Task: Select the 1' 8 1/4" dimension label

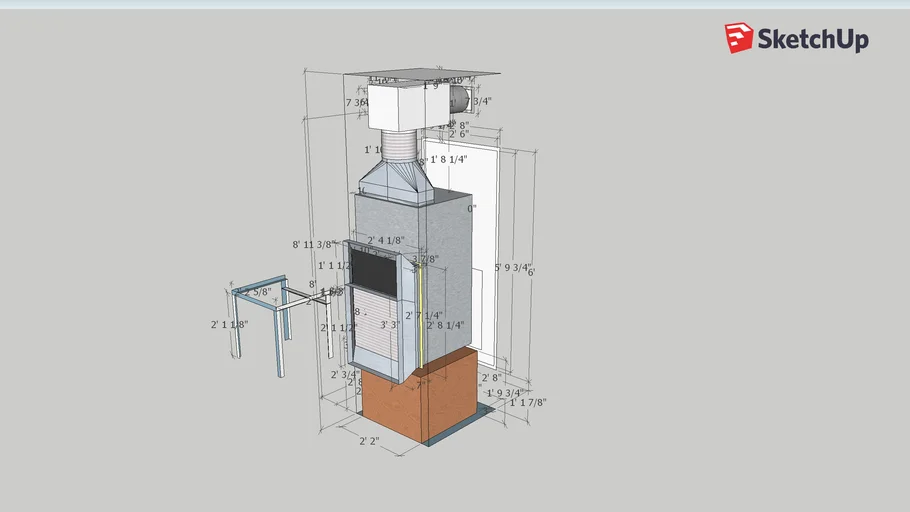Action: pos(449,159)
